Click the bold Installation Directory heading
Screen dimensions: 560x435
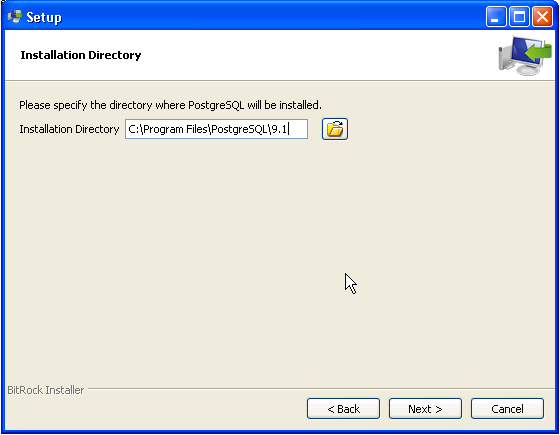coord(81,55)
